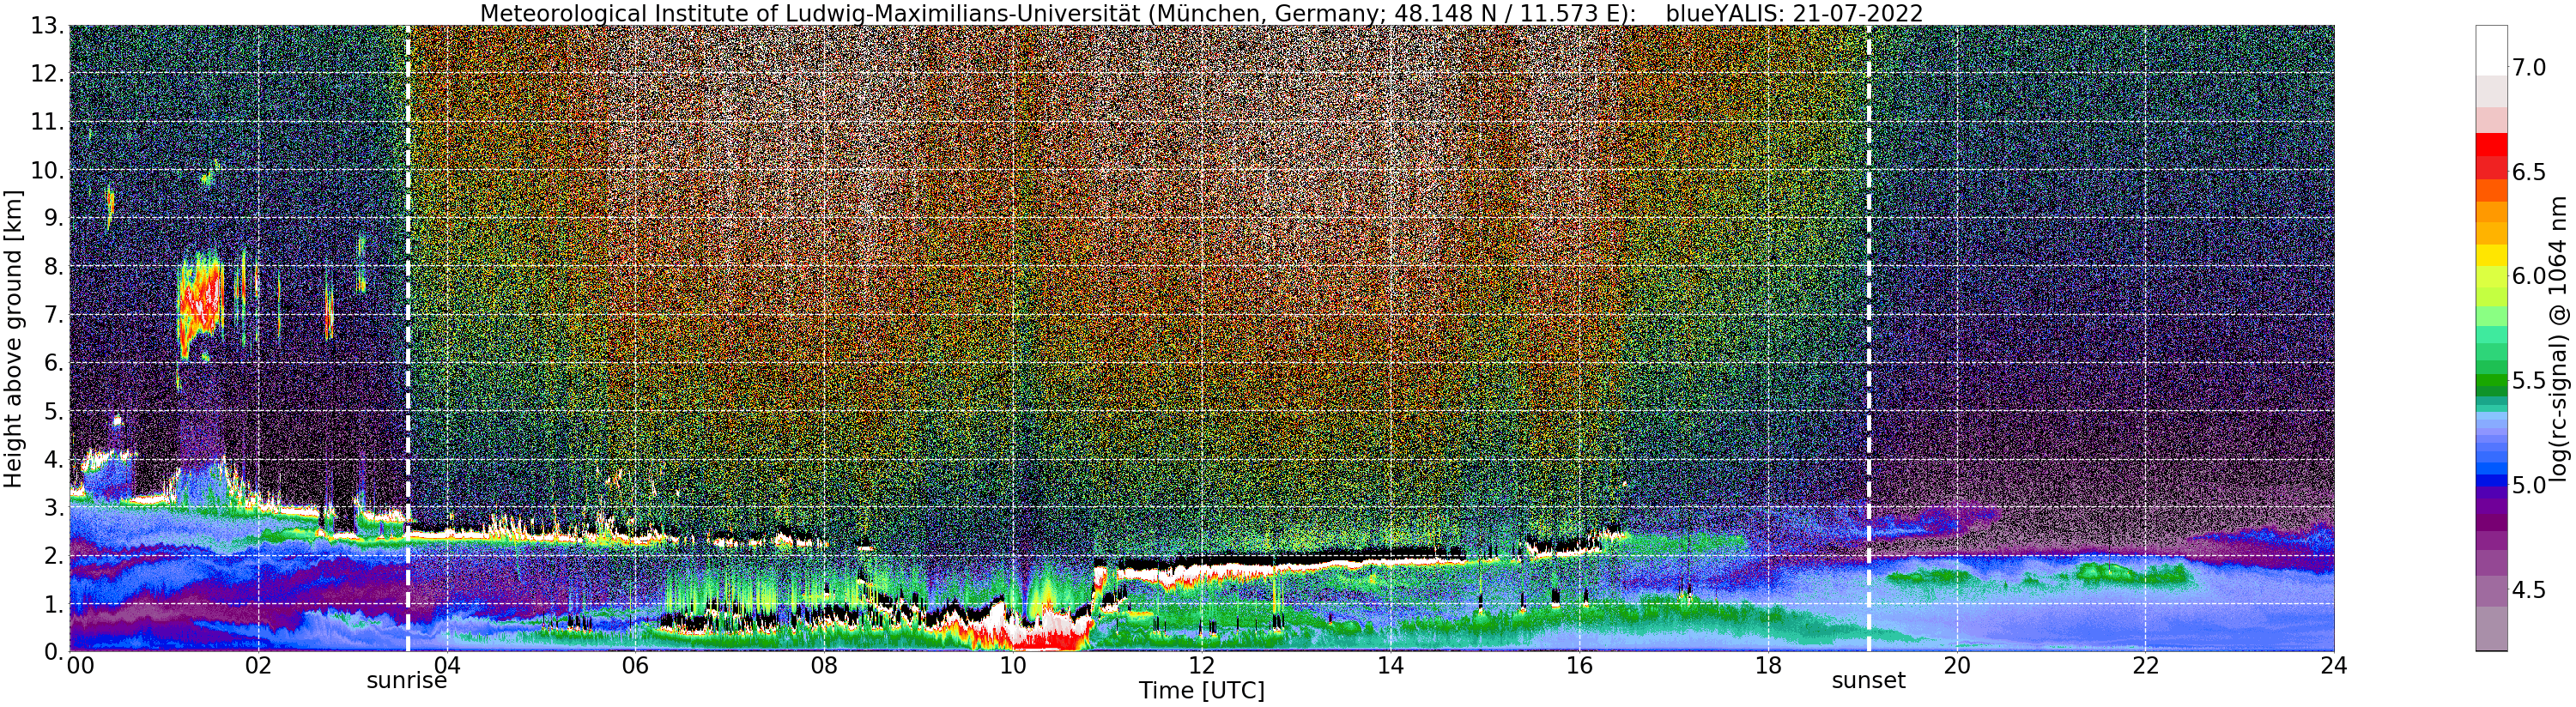This screenshot has height=707, width=2576.
Task: Click the '18' tick on the time axis
Action: click(1768, 666)
